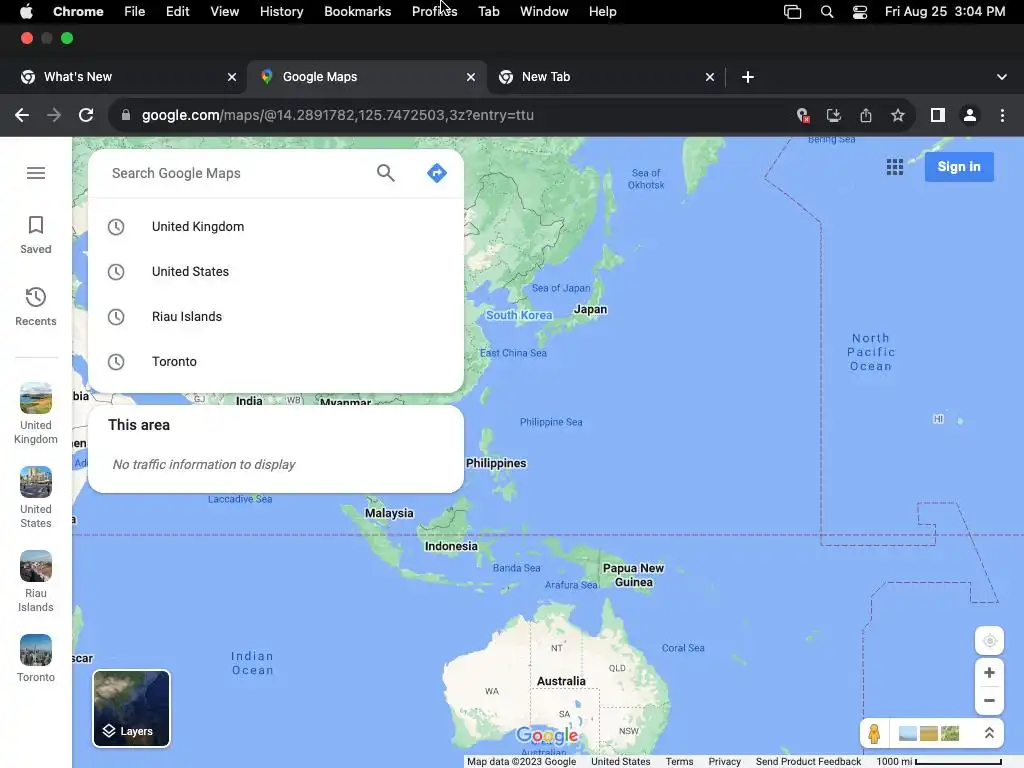Click the address bar URL
Viewport: 1024px width, 768px height.
click(x=338, y=116)
